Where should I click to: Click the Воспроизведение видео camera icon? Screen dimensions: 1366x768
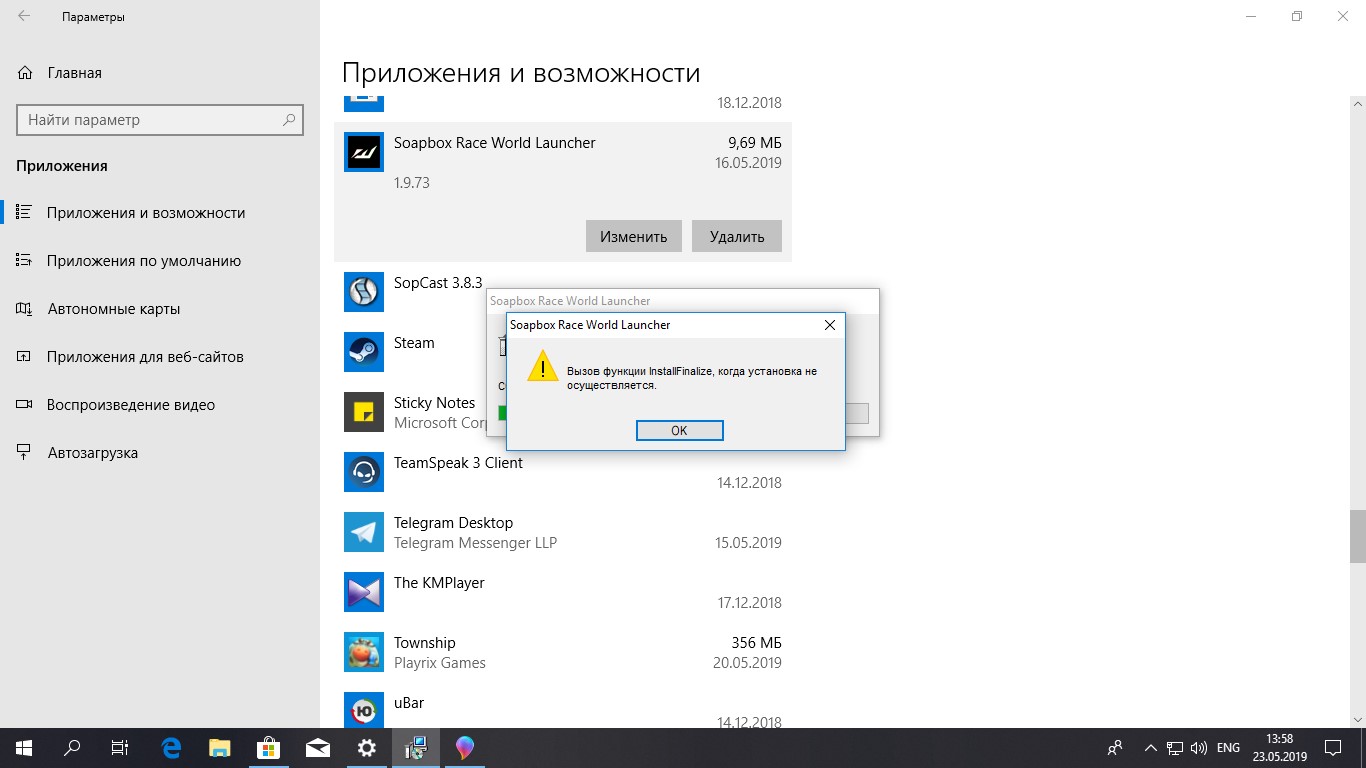pyautogui.click(x=25, y=405)
